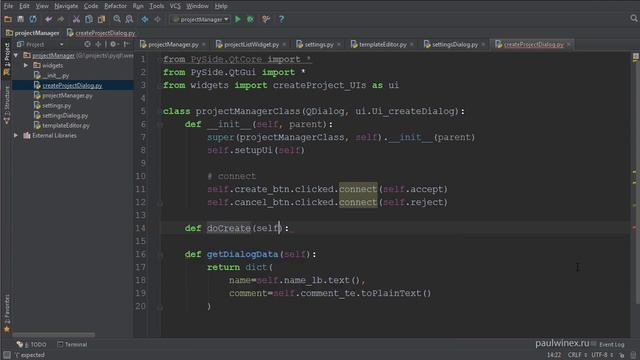Select templateEditor.py in the project tree

[x=66, y=125]
